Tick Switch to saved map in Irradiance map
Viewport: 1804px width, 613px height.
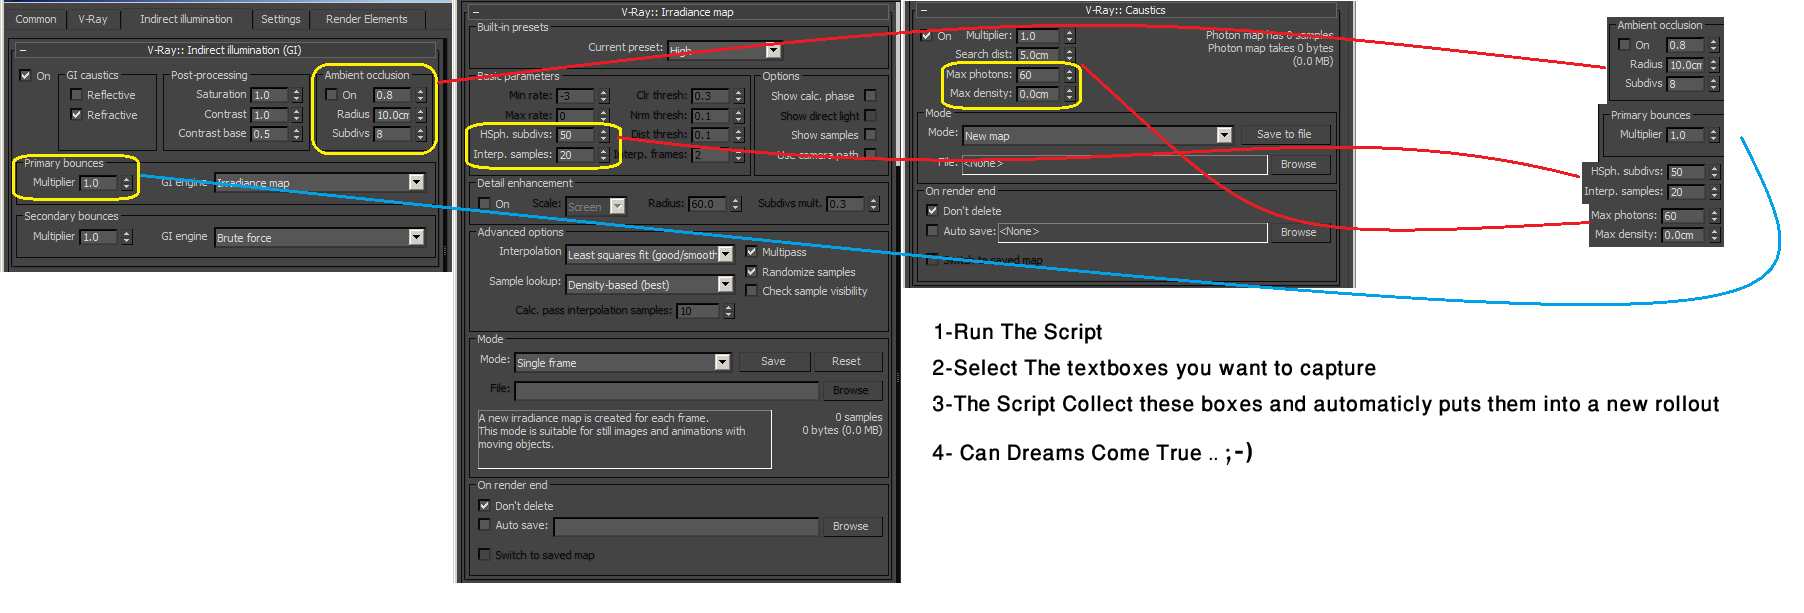coord(484,555)
